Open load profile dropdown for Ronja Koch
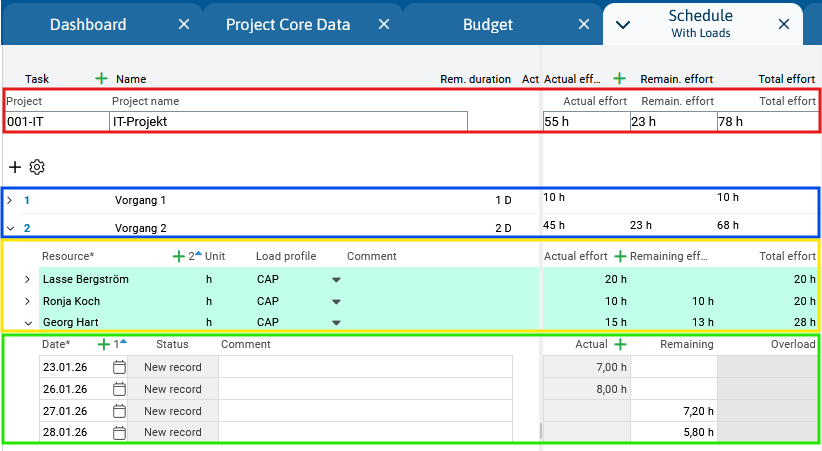Screen dimensions: 822x451 (337, 301)
